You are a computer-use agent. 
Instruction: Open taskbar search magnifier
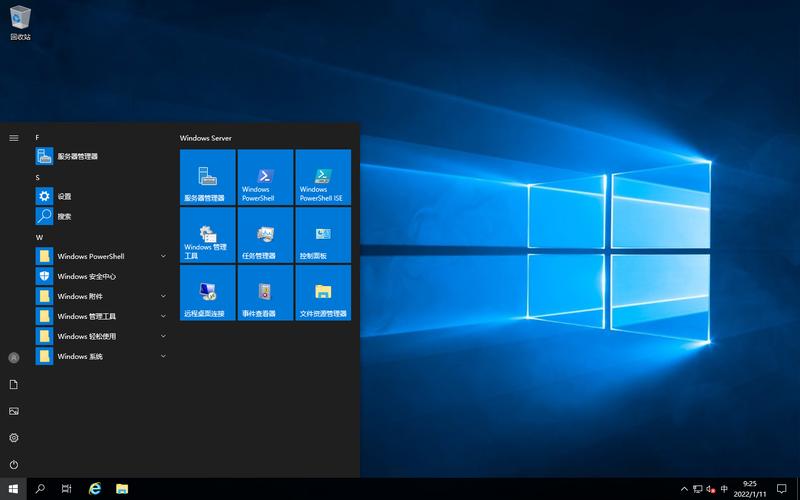40,489
